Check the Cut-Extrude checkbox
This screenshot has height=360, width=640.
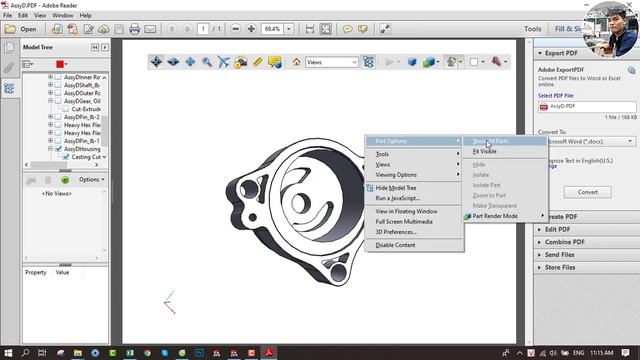coord(66,109)
